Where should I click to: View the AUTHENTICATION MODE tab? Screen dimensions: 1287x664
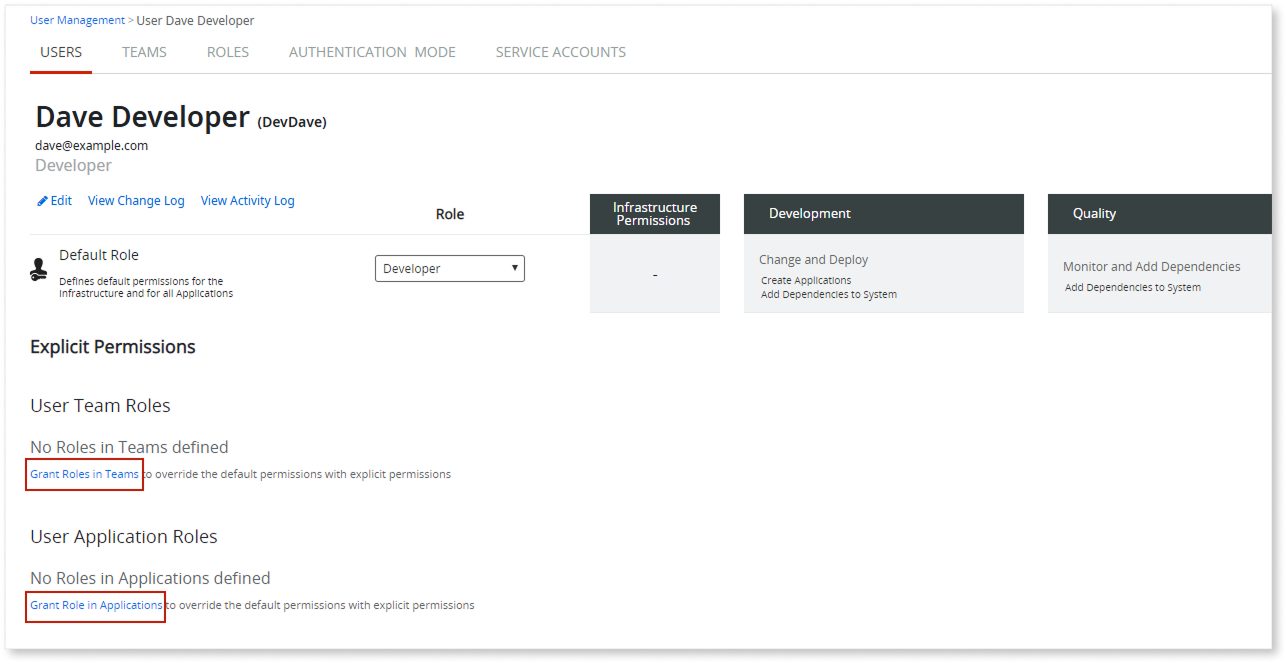tap(371, 51)
